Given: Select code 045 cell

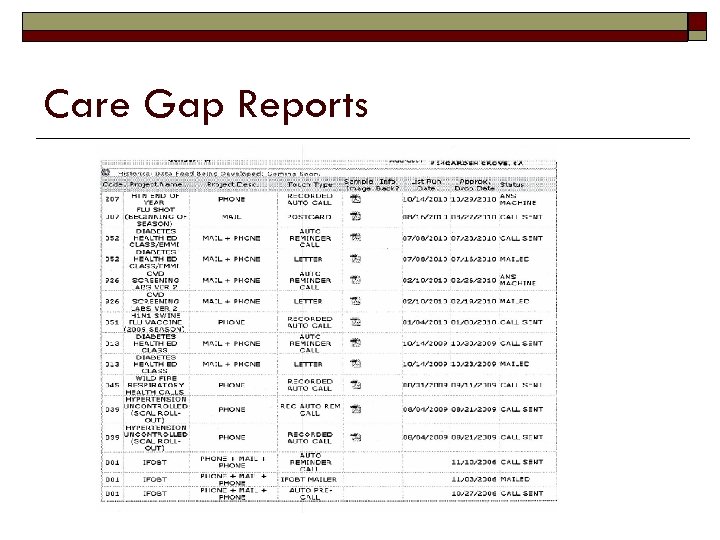Looking at the screenshot, I should pos(112,385).
